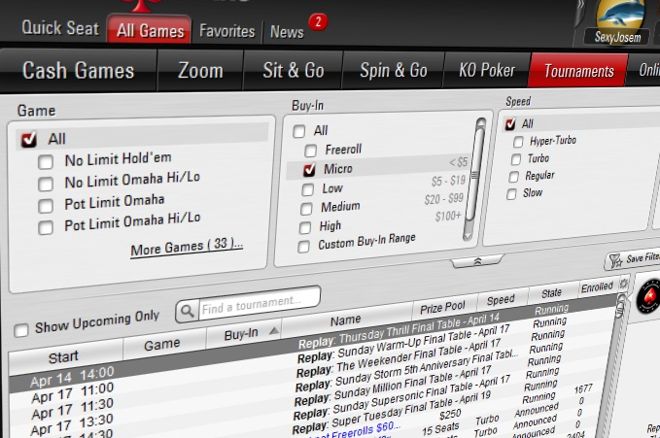Focus the Find a tournament field
Viewport: 660px width, 438px height.
click(258, 302)
